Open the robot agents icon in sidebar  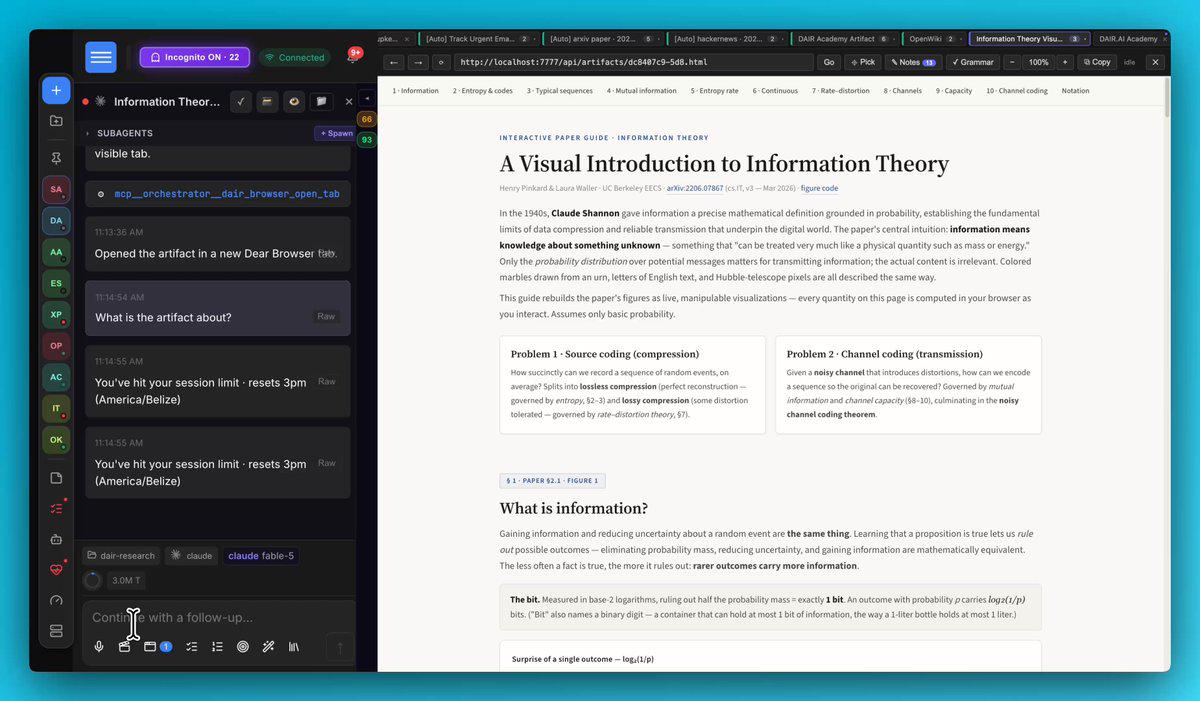56,539
